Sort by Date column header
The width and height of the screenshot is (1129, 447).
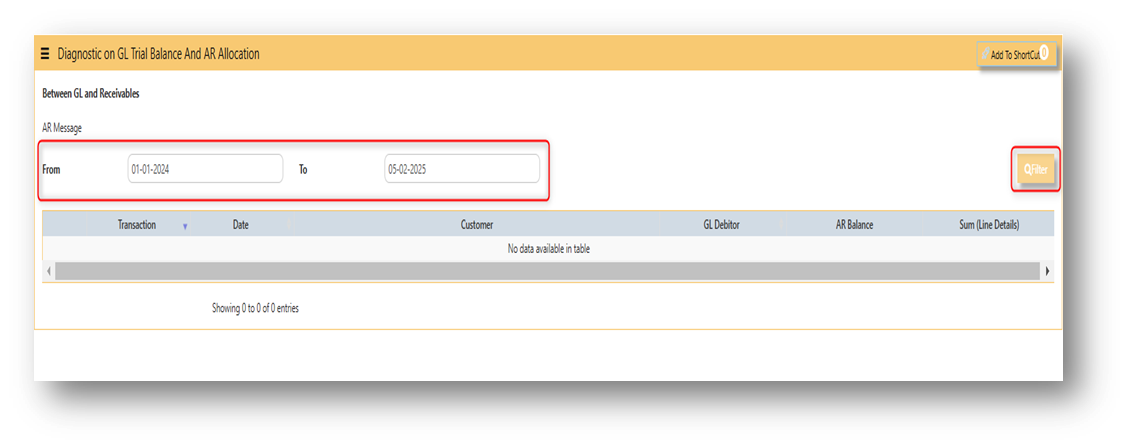point(240,225)
